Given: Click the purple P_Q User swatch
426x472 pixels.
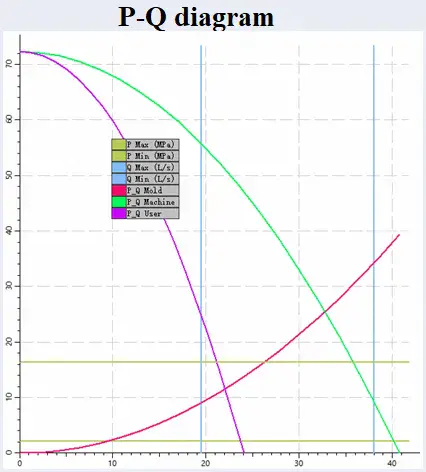Looking at the screenshot, I should [x=119, y=213].
